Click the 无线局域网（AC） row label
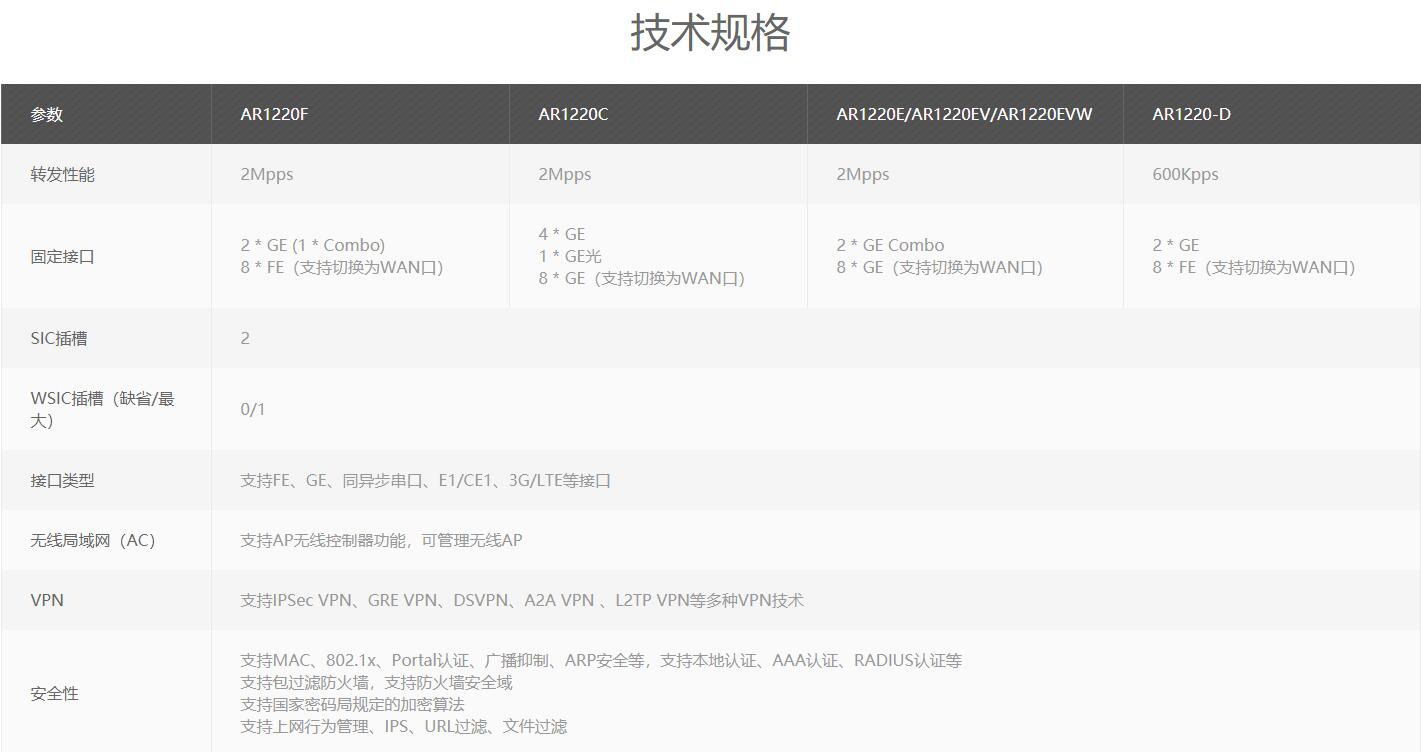The width and height of the screenshot is (1421, 752). coord(93,540)
